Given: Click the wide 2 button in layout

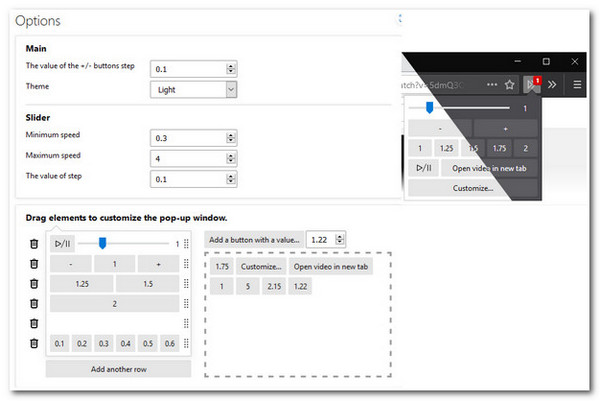Looking at the screenshot, I should coord(114,304).
